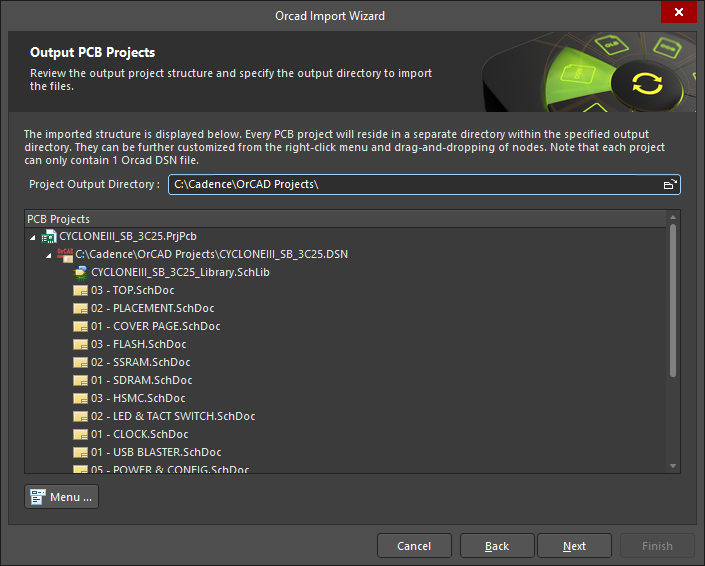Viewport: 705px width, 566px height.
Task: Select 01 - SDRAM.SchDoc in tree
Action: (x=142, y=380)
